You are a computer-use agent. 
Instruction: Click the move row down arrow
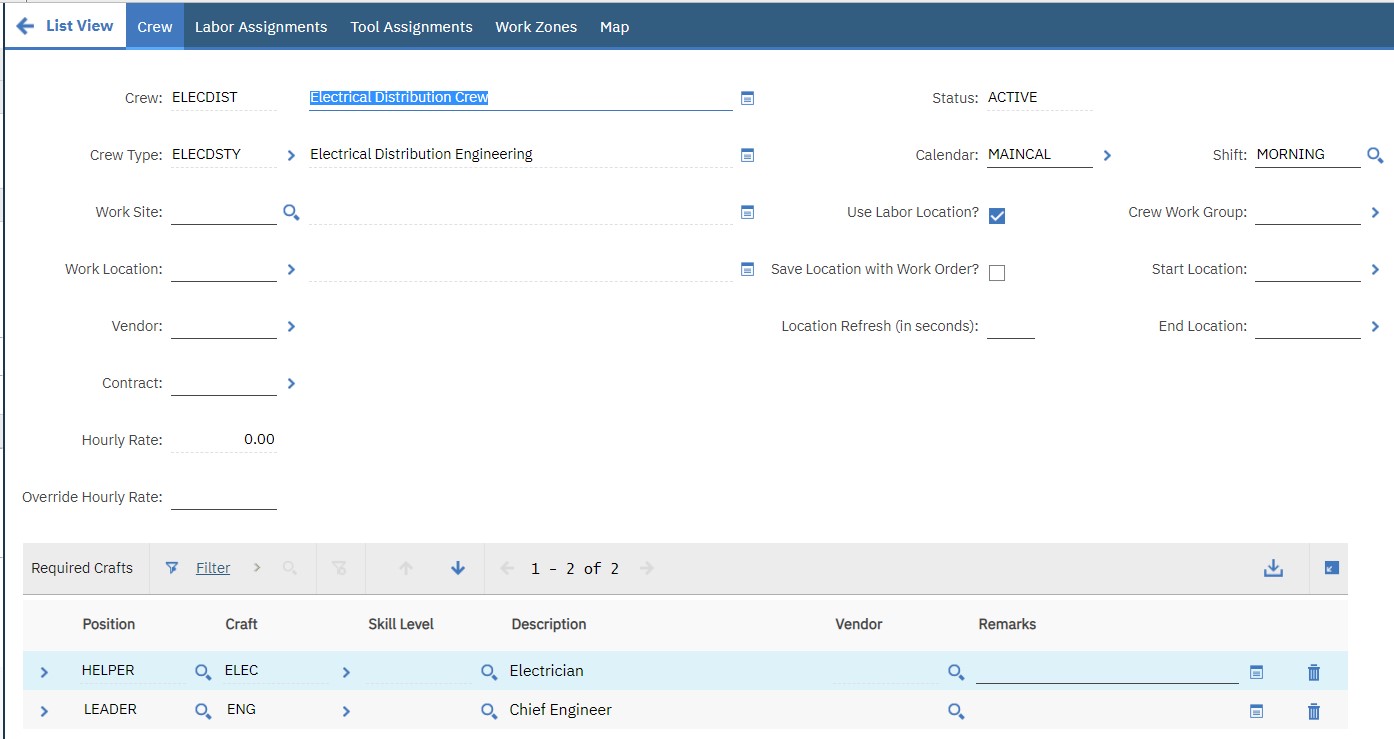[x=457, y=567]
